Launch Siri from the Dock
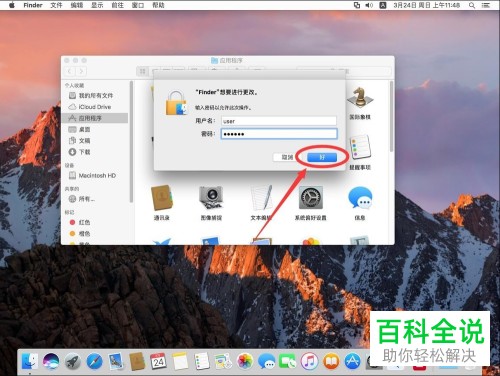 pyautogui.click(x=51, y=361)
